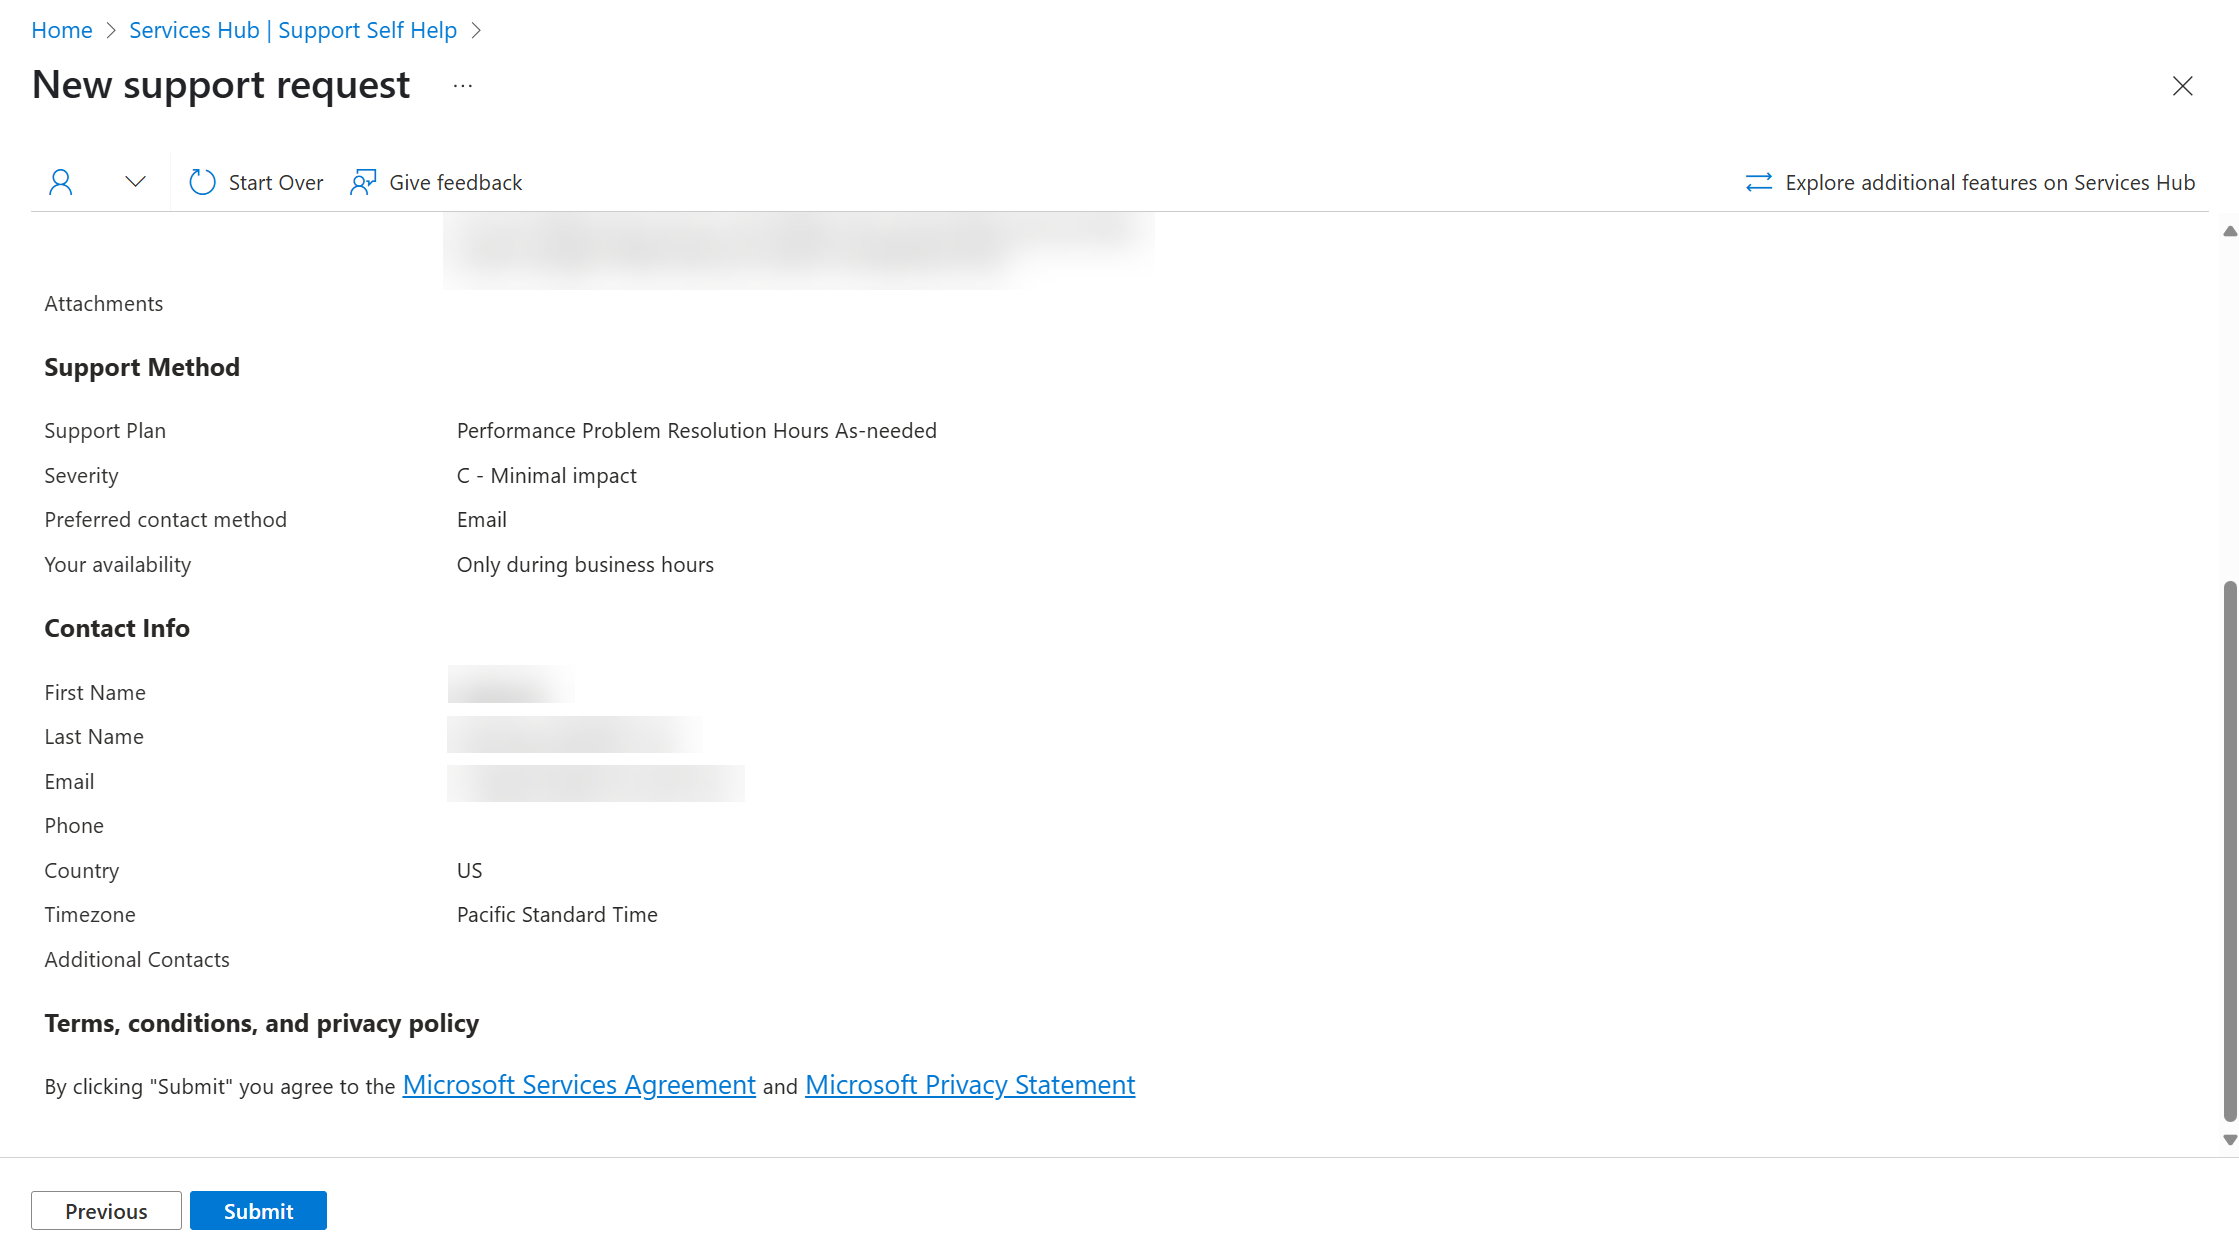2239x1240 pixels.
Task: Open the Microsoft Privacy Statement link
Action: pos(969,1084)
